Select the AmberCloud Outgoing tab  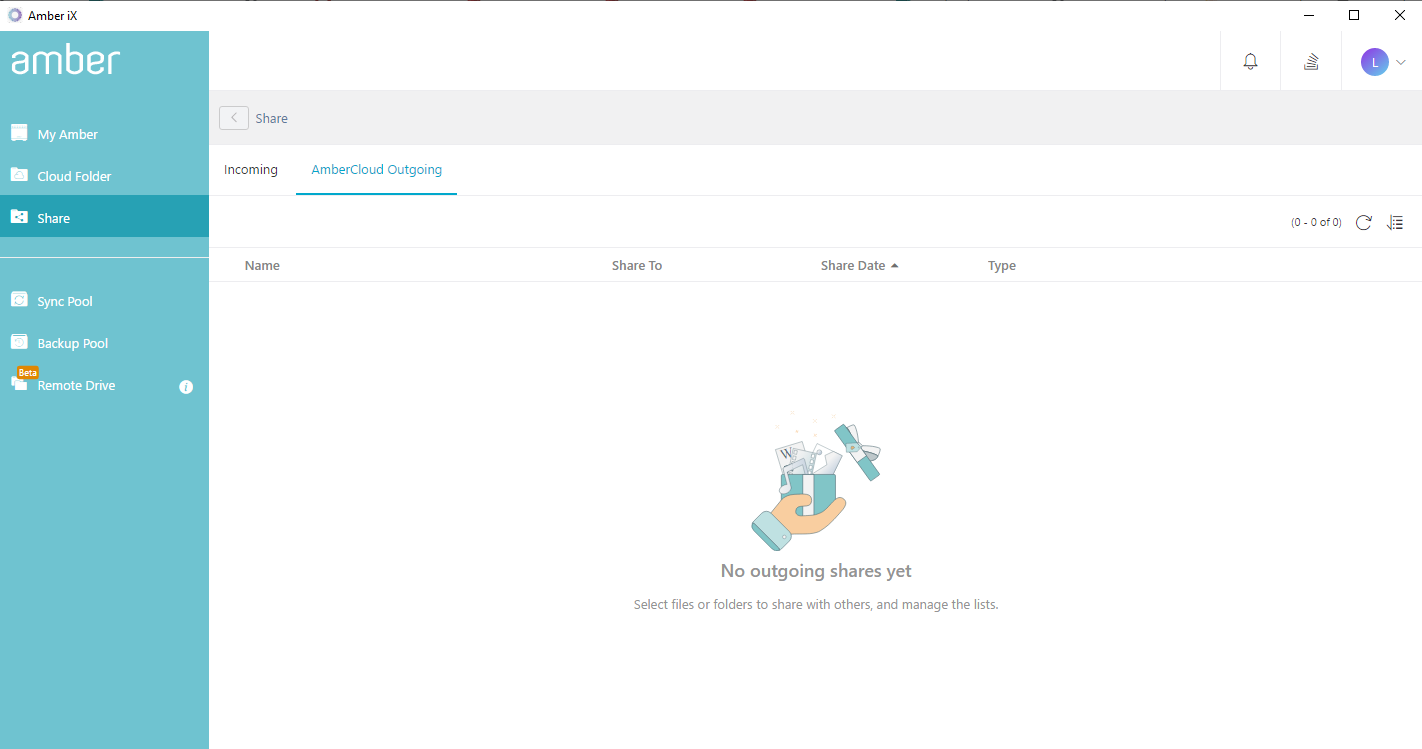coord(377,170)
